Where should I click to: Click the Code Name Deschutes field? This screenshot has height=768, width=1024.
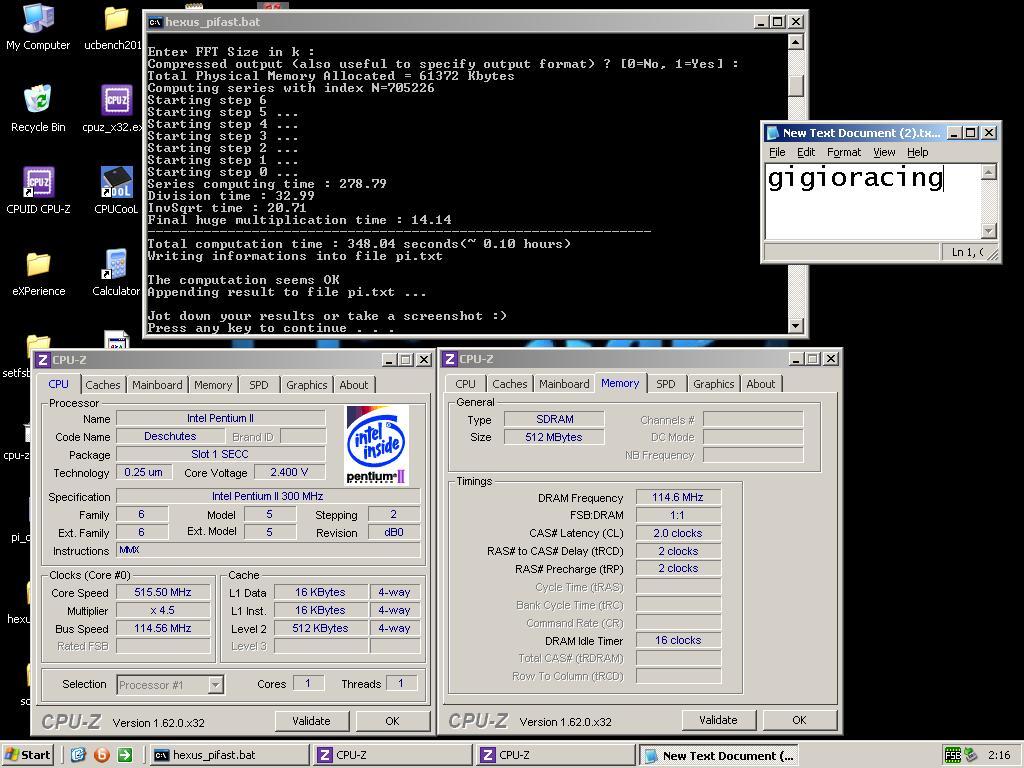[170, 436]
